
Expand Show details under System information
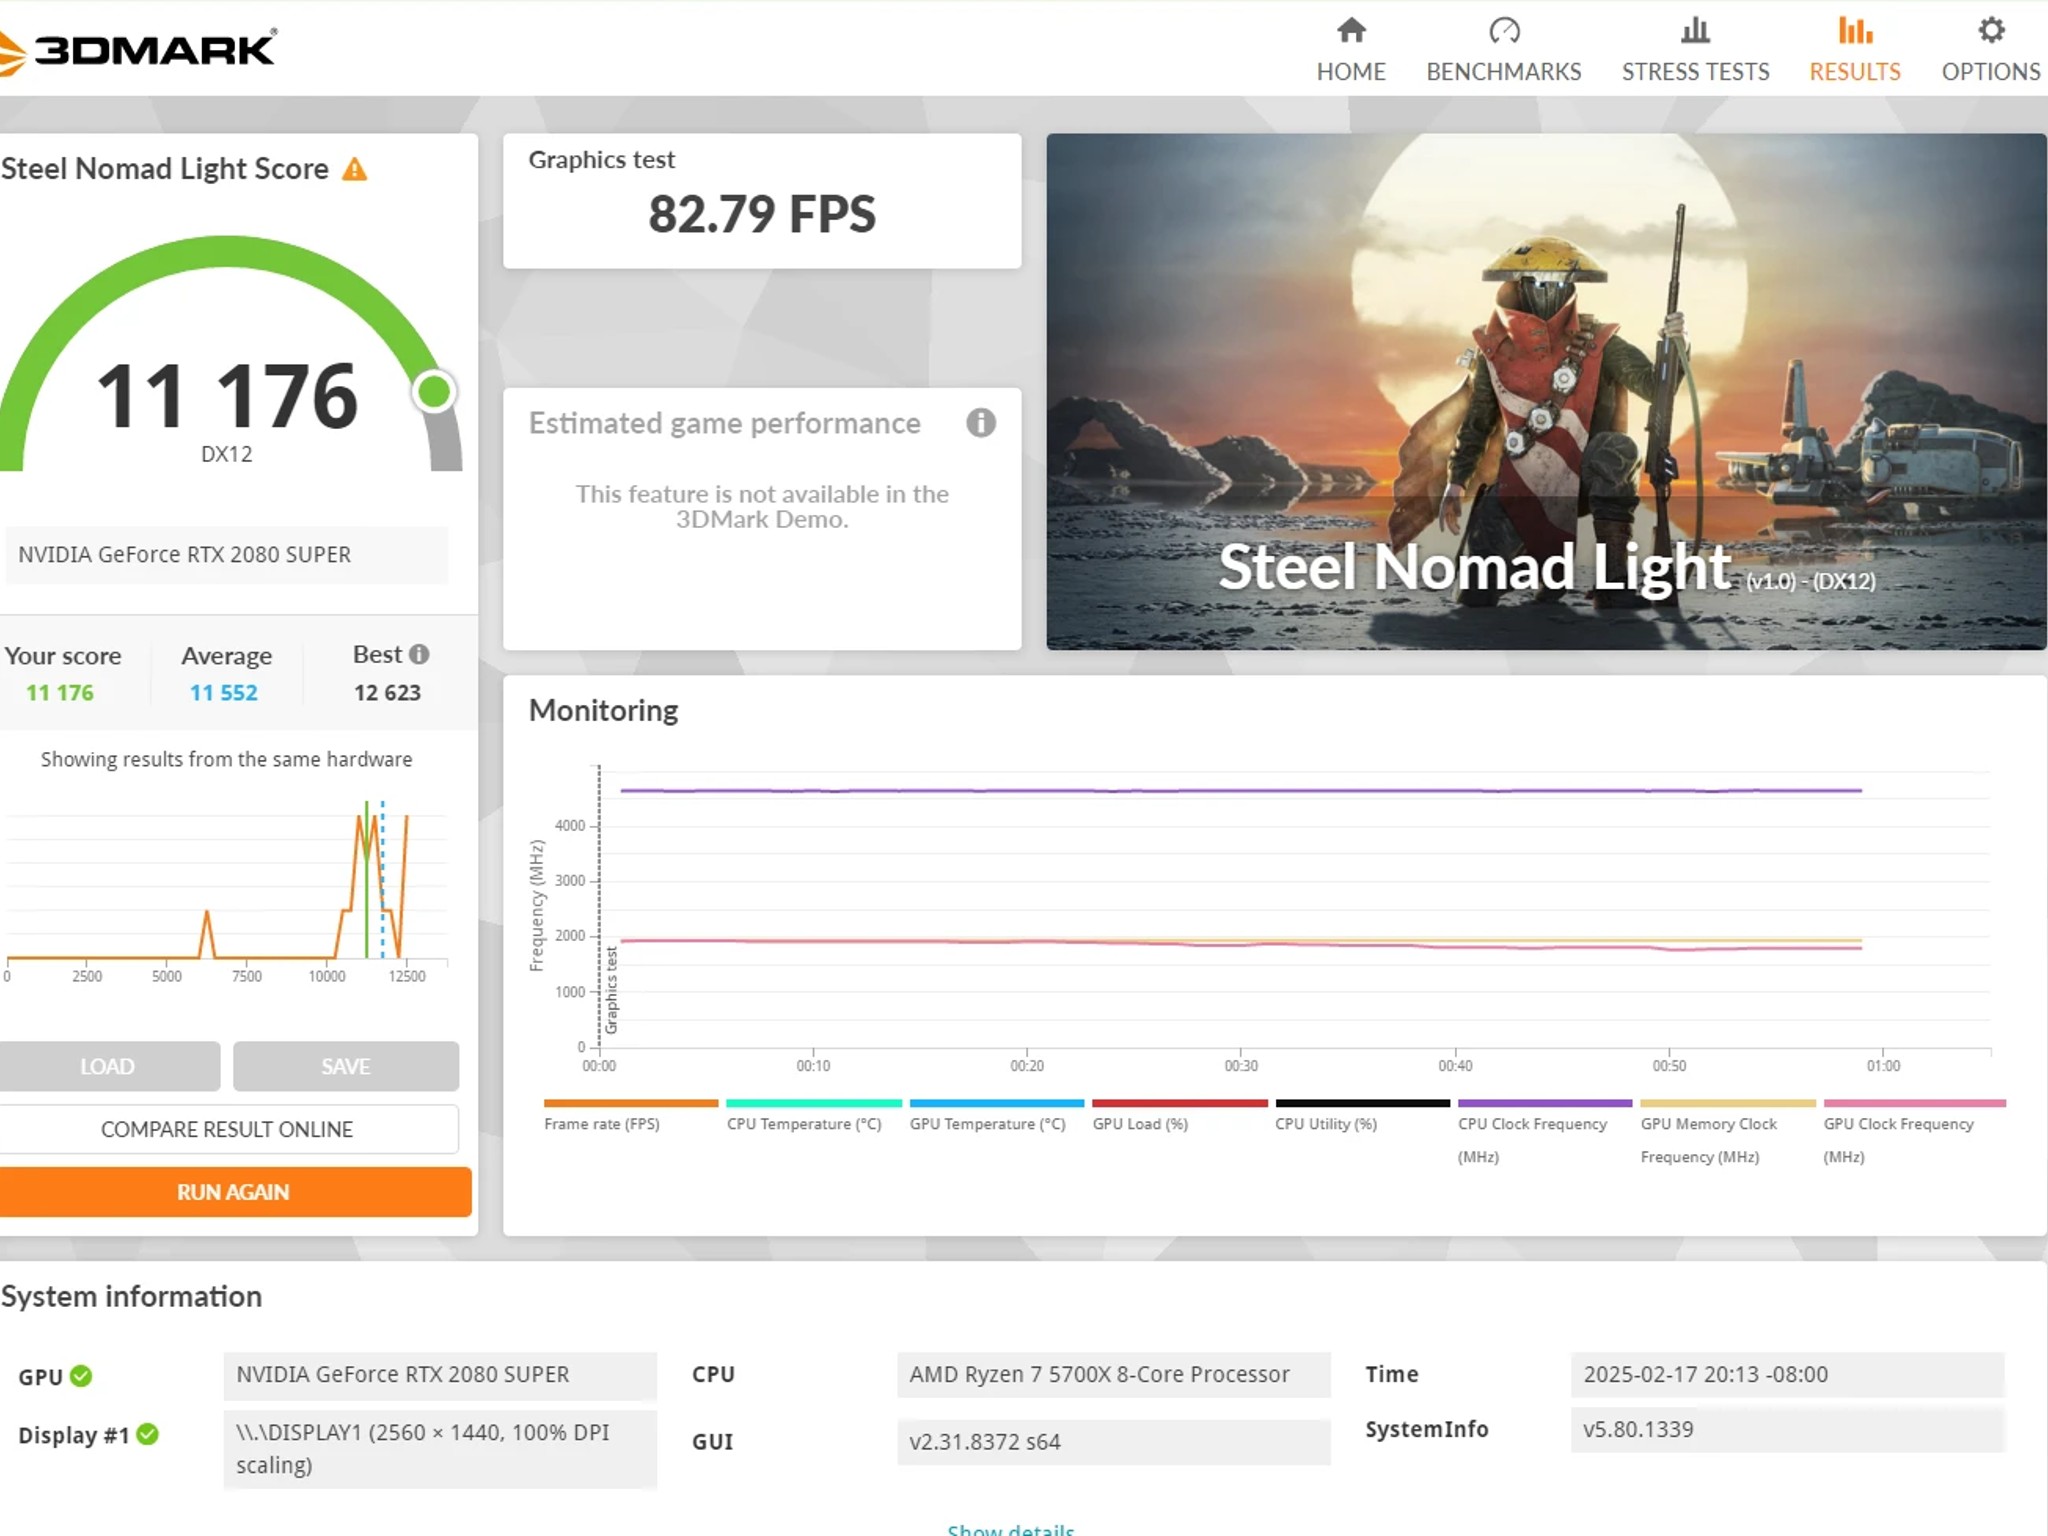[x=1011, y=1528]
